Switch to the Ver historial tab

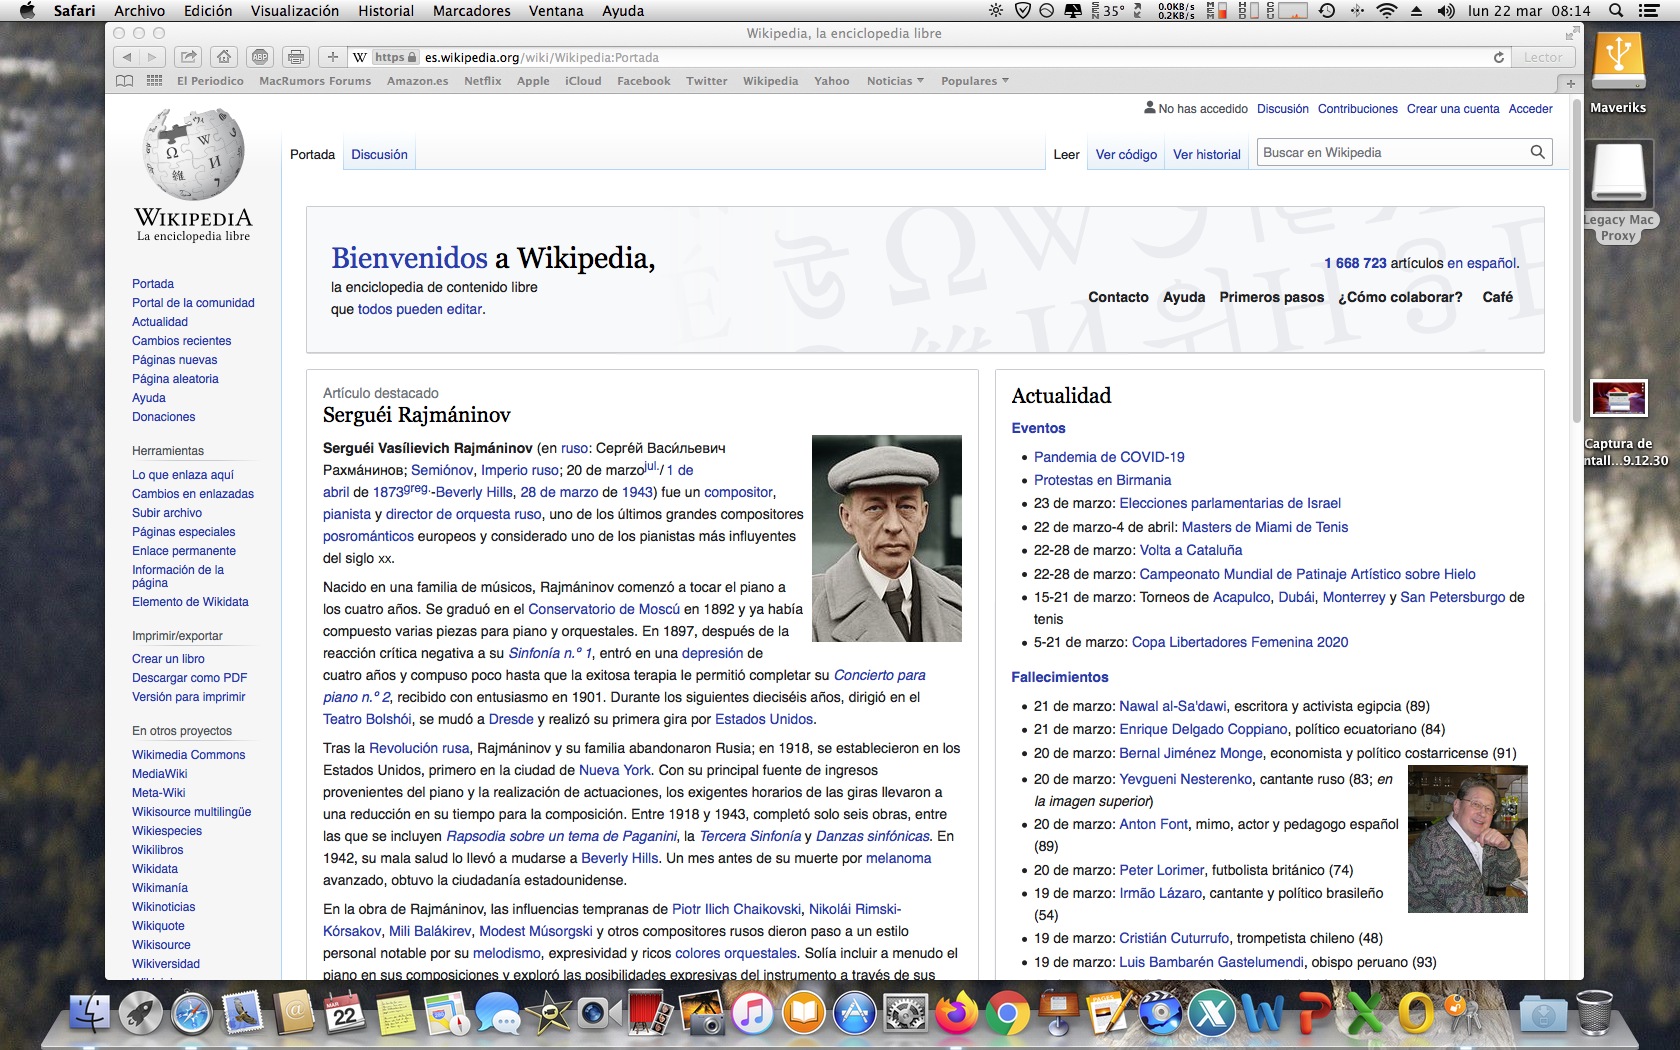coord(1207,154)
